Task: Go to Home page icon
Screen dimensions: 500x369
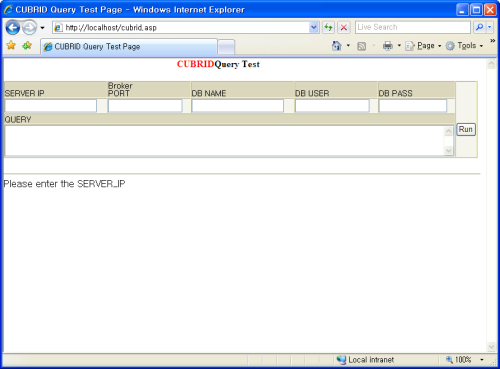Action: tap(337, 46)
